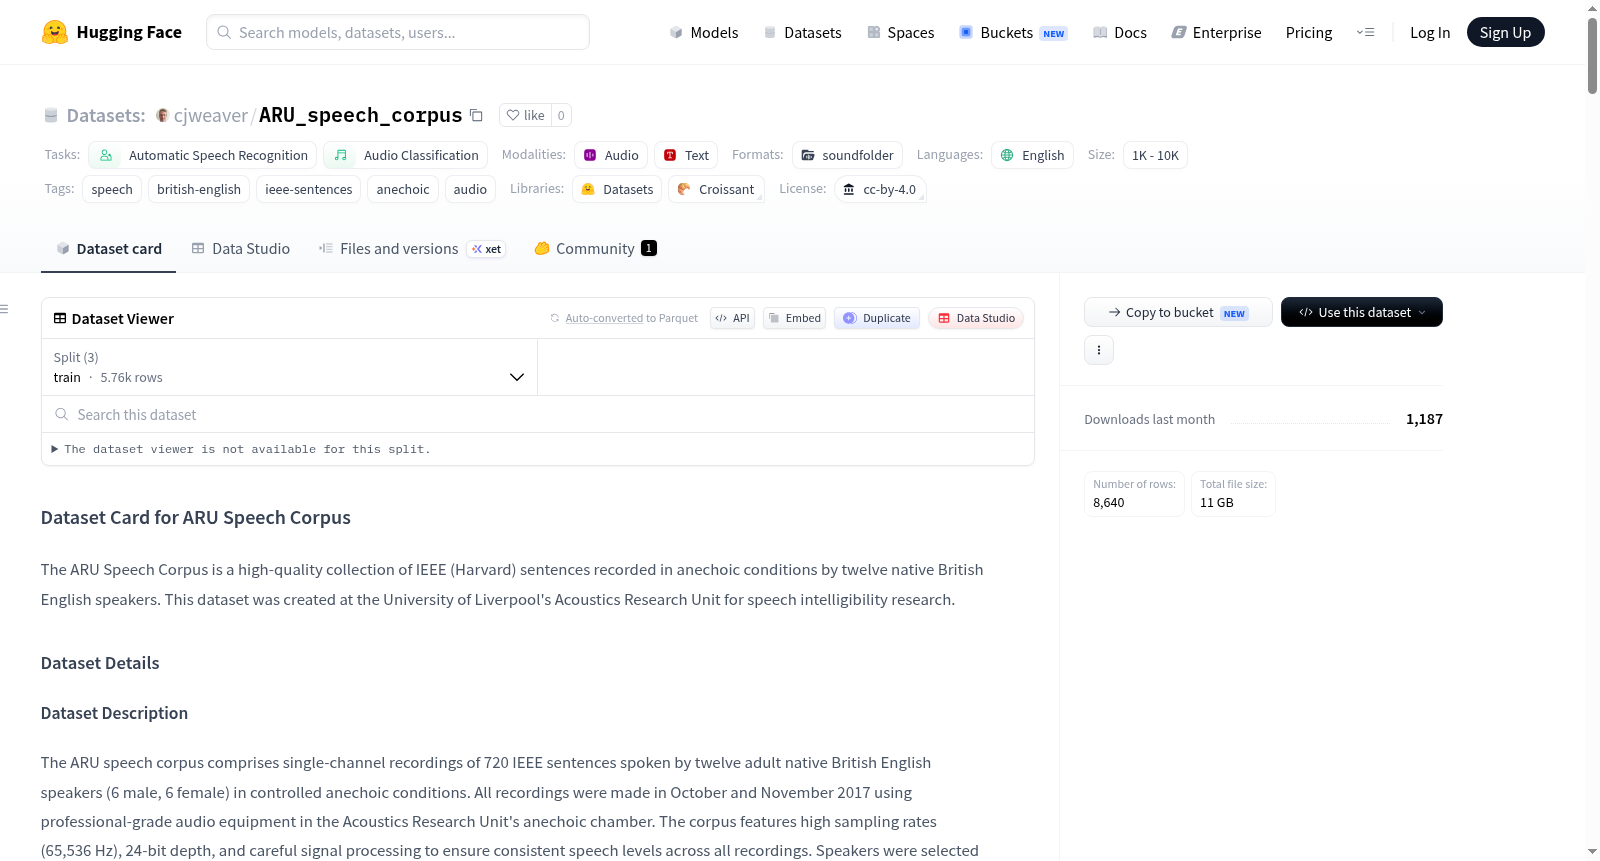Switch to the Dataset card tab
Image resolution: width=1600 pixels, height=861 pixels.
(109, 249)
